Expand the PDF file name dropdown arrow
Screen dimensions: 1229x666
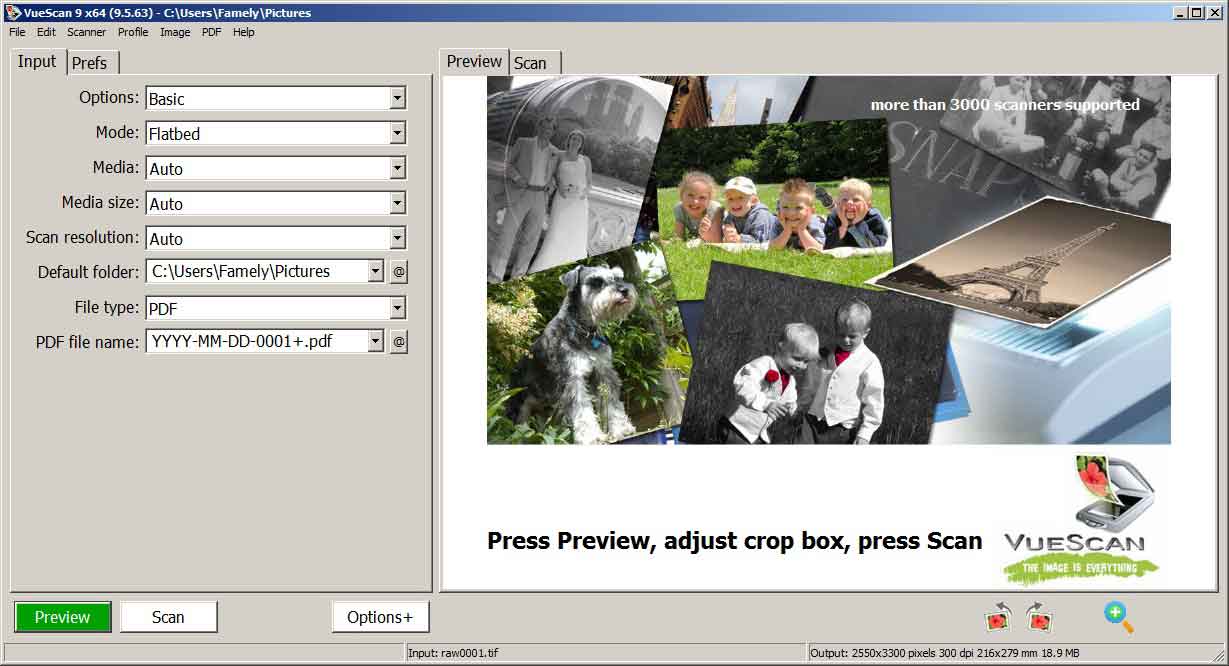375,341
